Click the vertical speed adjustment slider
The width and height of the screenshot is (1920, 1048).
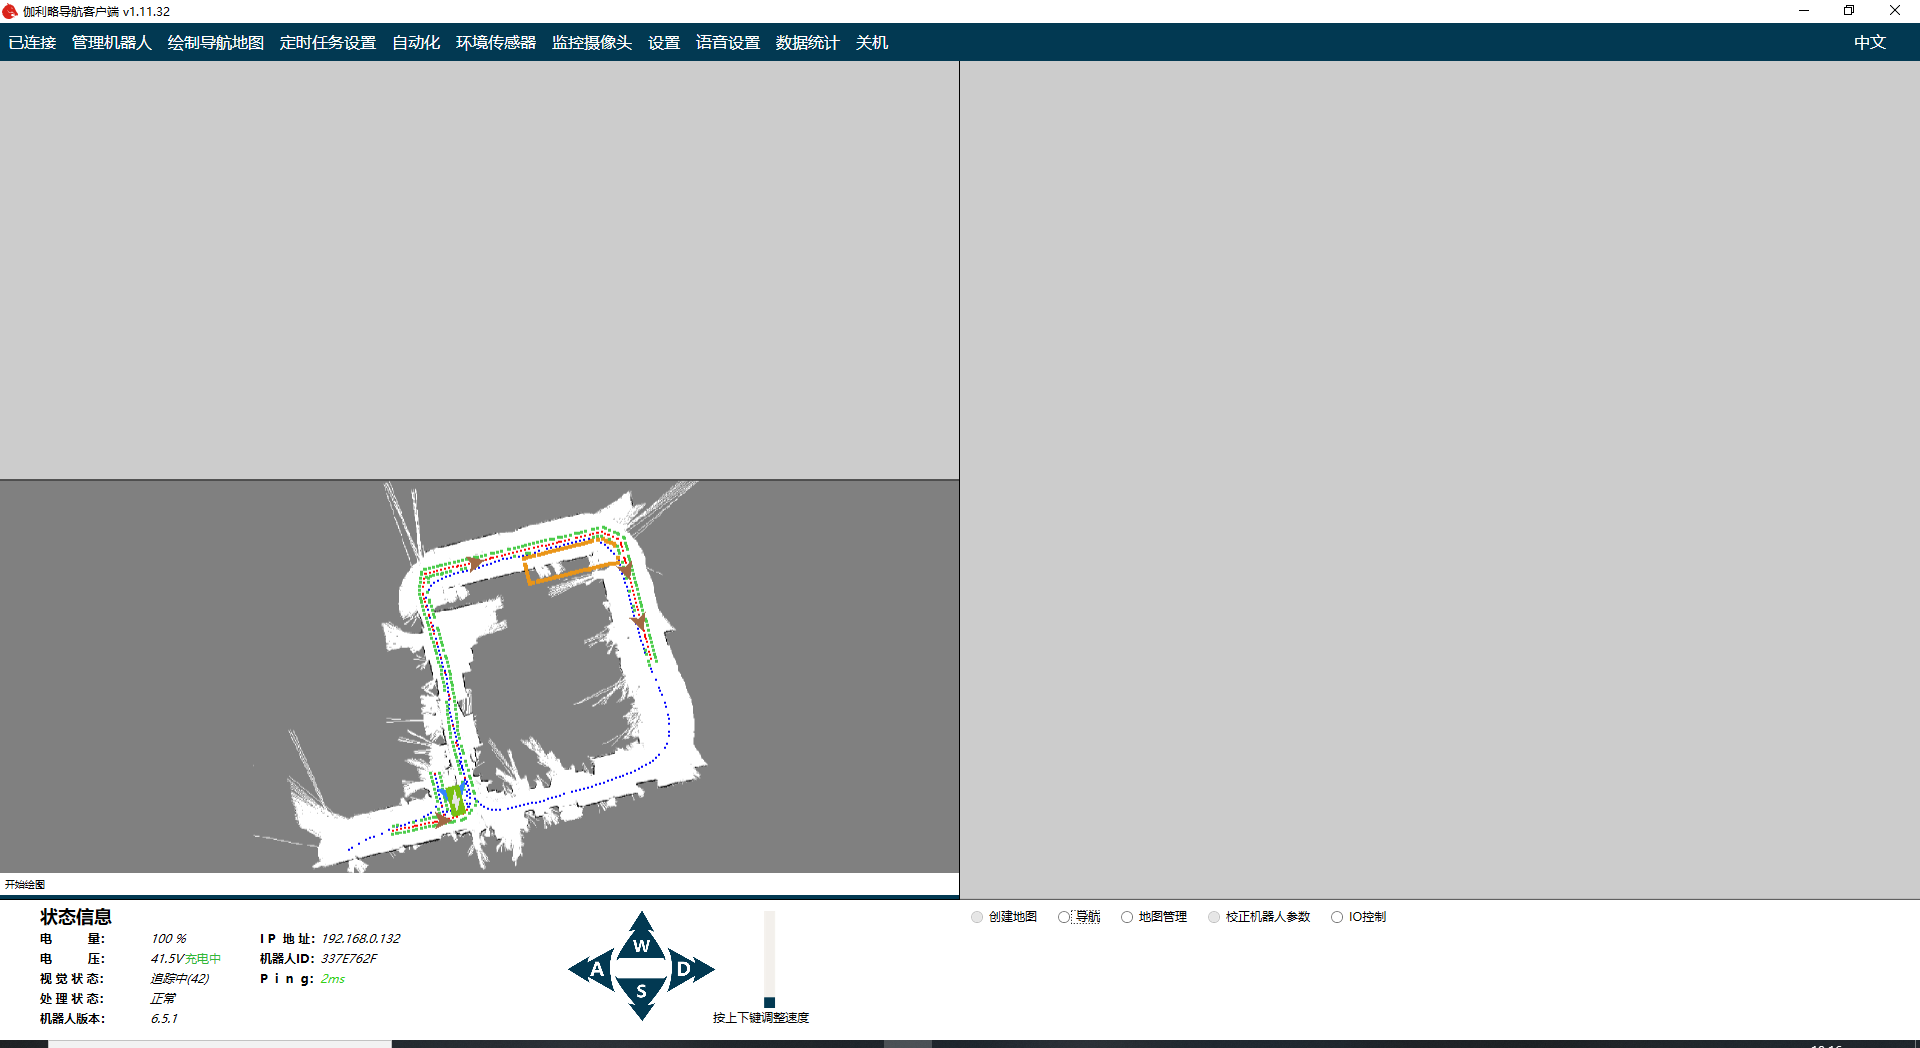point(769,960)
